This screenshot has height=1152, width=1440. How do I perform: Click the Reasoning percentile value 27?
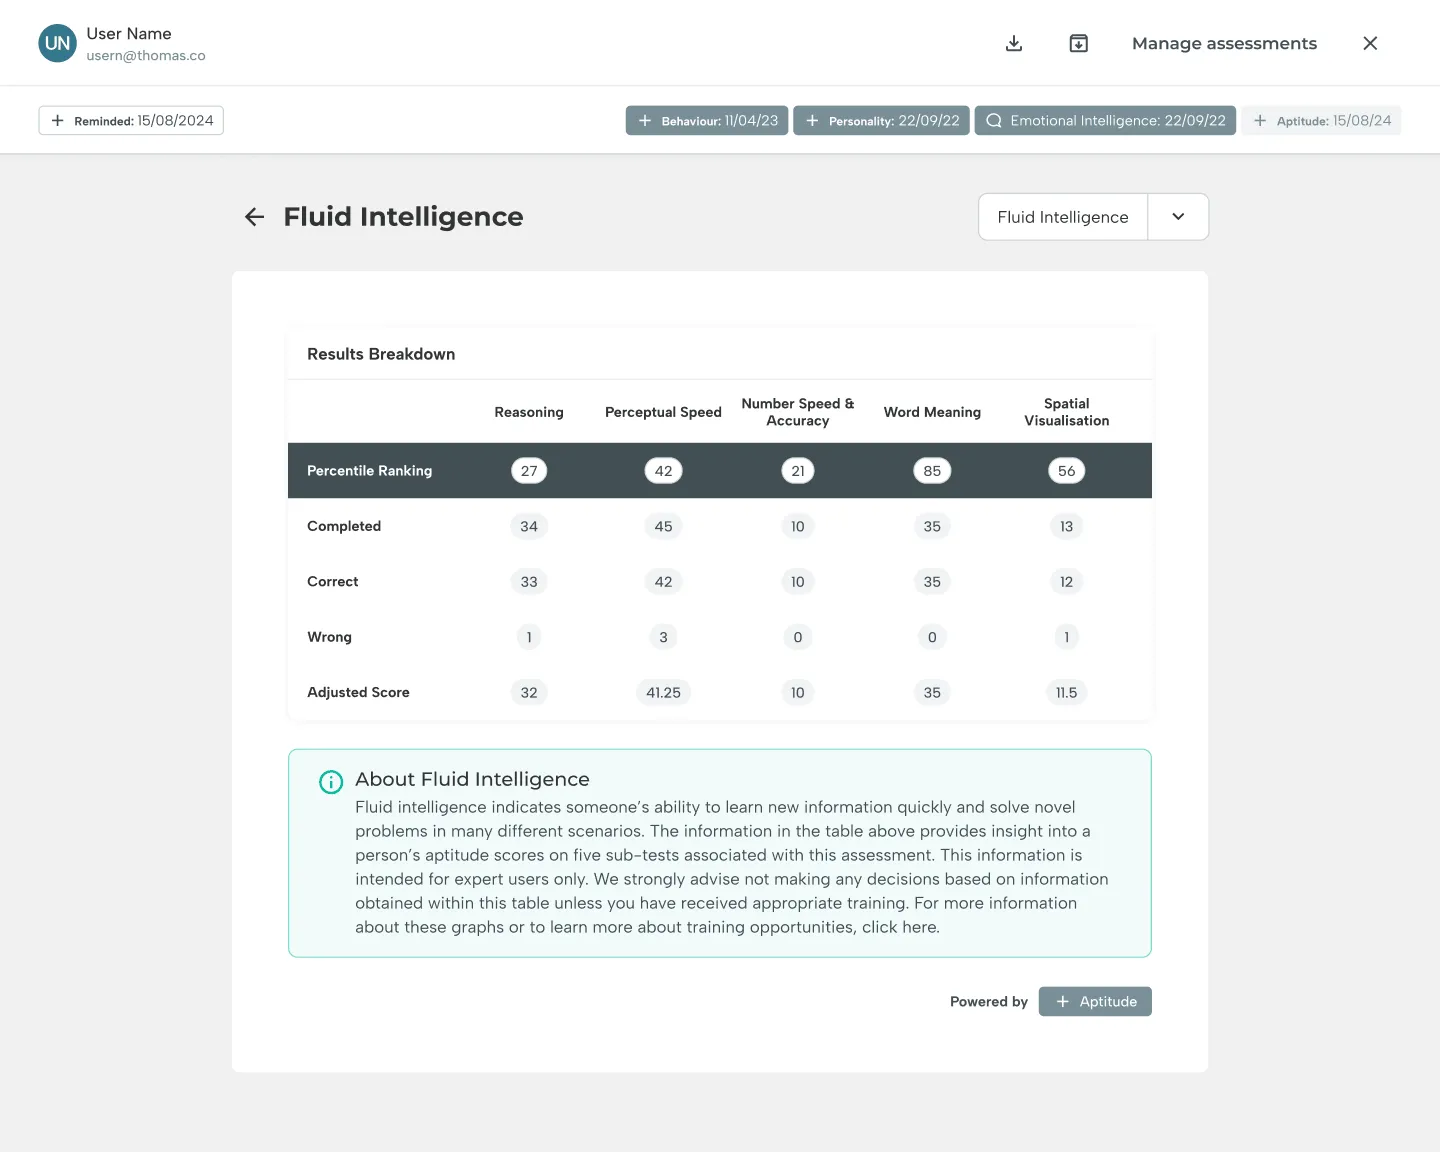(529, 471)
